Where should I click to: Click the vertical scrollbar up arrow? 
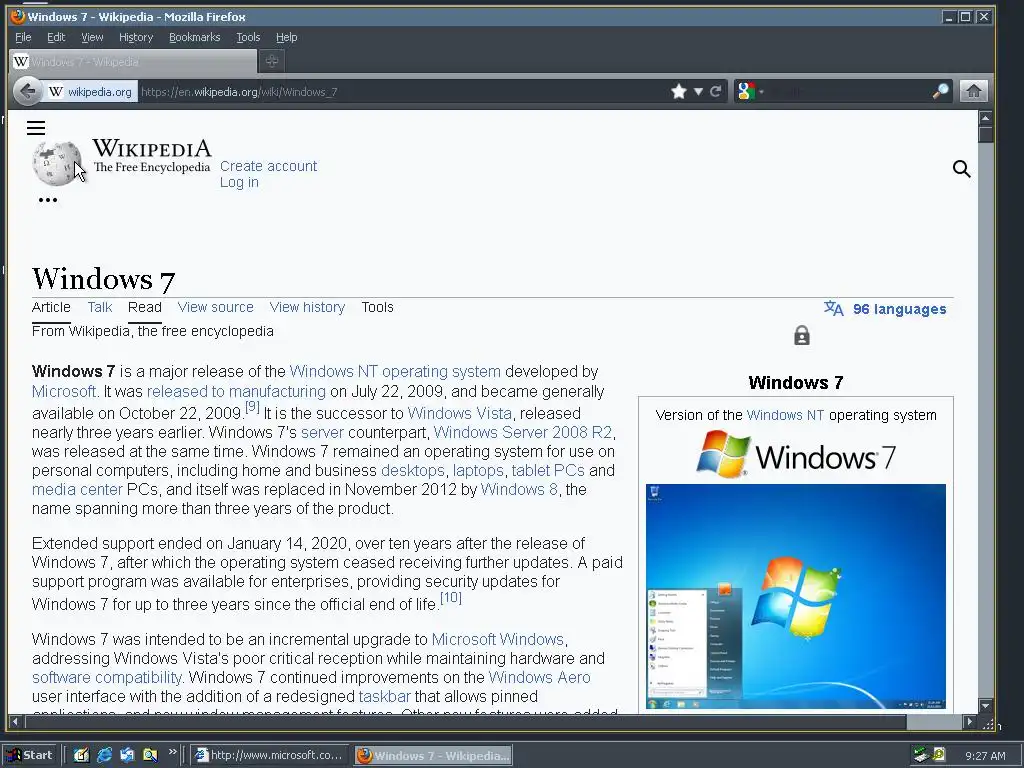point(985,118)
